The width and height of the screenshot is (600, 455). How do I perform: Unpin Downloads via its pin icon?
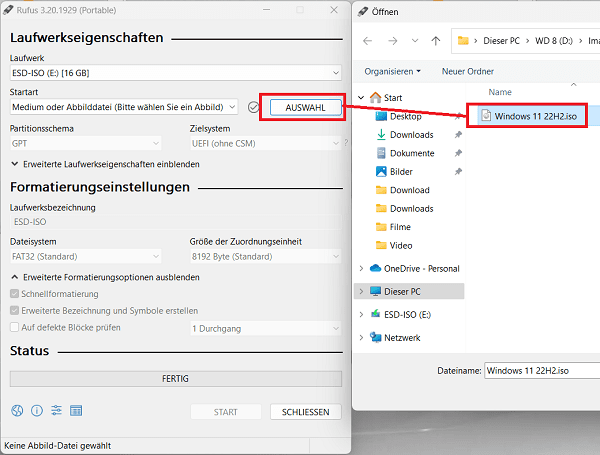(x=458, y=135)
